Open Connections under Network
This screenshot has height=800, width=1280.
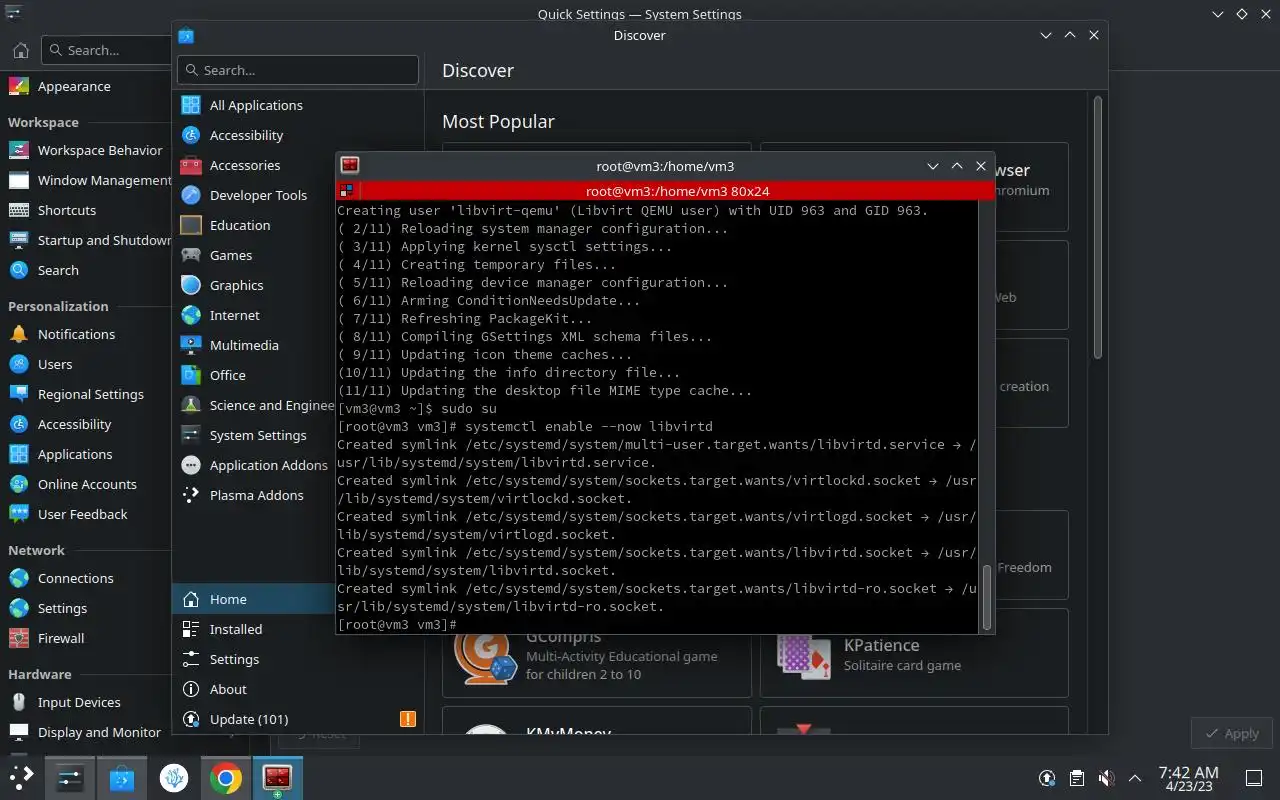(86, 578)
